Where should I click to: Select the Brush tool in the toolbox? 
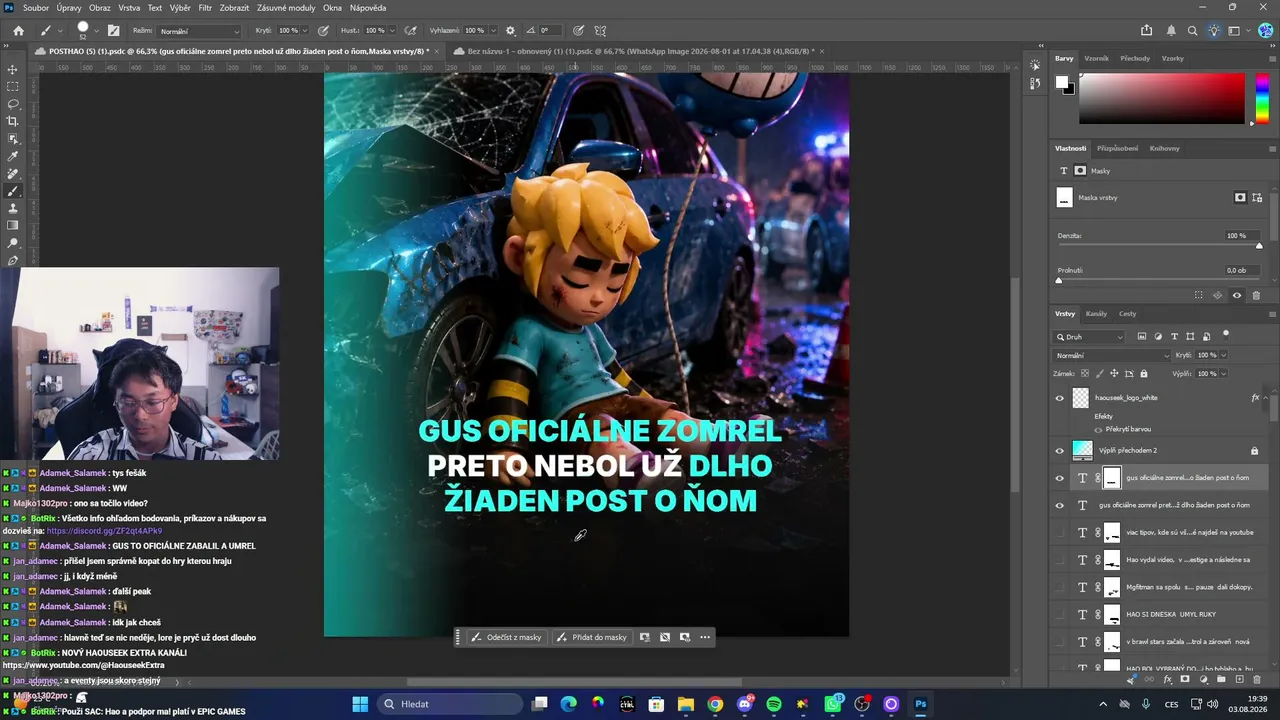[x=13, y=191]
